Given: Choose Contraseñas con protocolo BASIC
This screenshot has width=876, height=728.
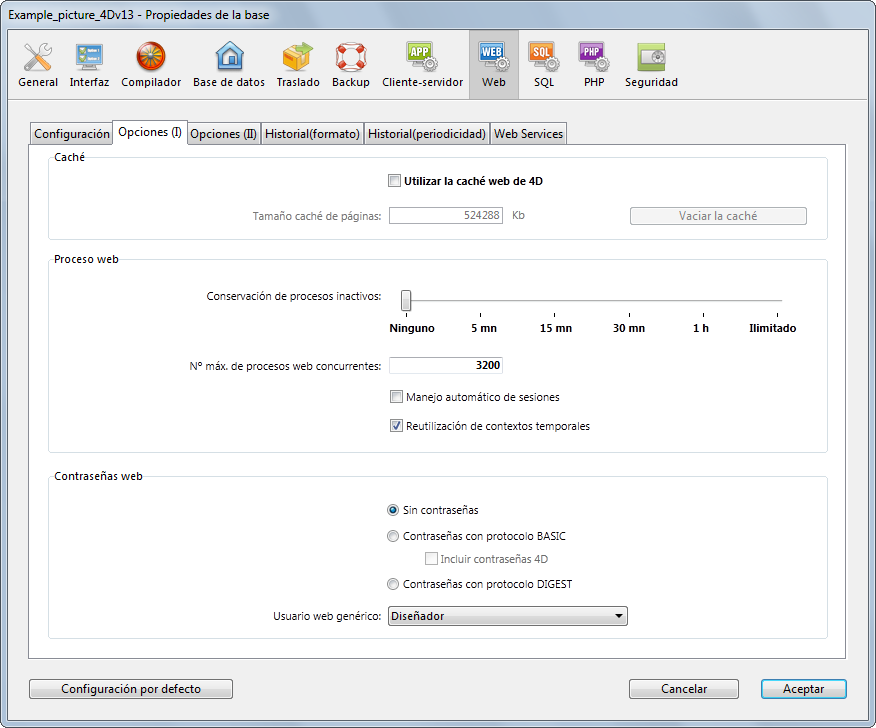Looking at the screenshot, I should [393, 536].
